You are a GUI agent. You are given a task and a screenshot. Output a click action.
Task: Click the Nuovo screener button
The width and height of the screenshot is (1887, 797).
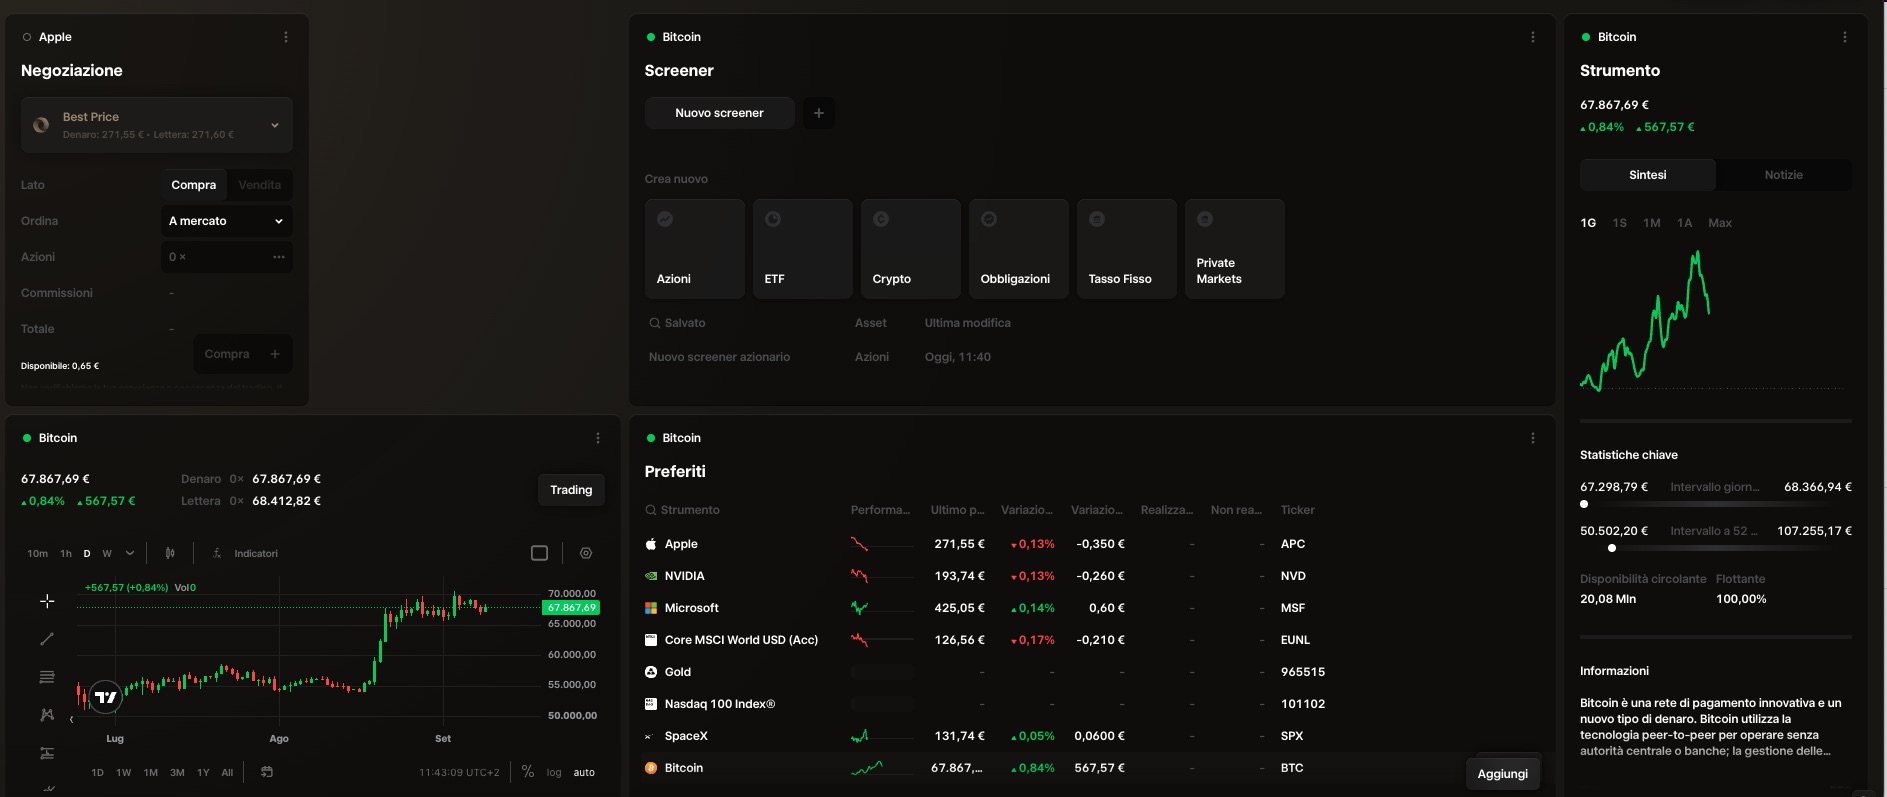[720, 113]
